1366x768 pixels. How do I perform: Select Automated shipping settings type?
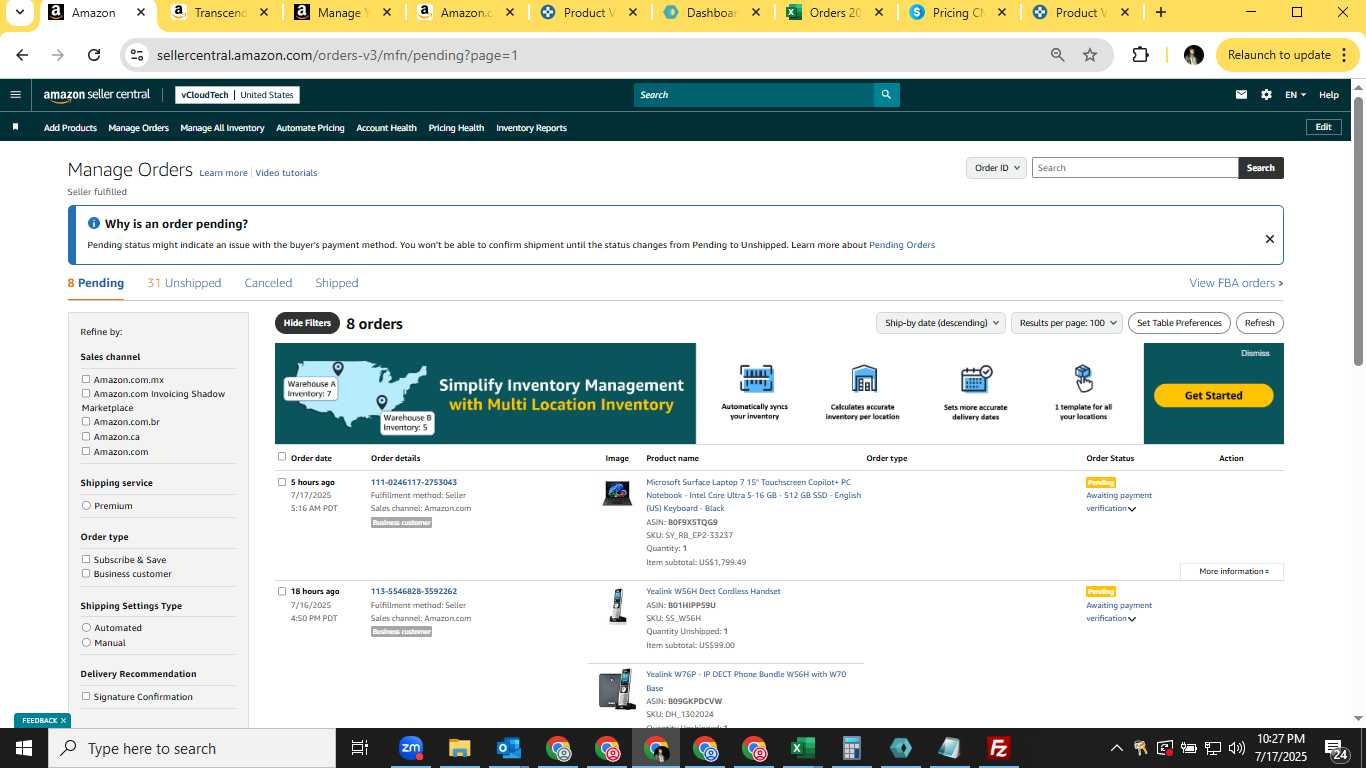(x=86, y=628)
